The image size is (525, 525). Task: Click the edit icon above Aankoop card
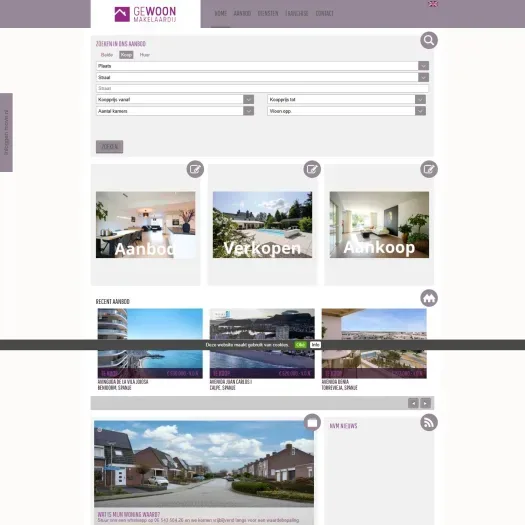pyautogui.click(x=429, y=169)
